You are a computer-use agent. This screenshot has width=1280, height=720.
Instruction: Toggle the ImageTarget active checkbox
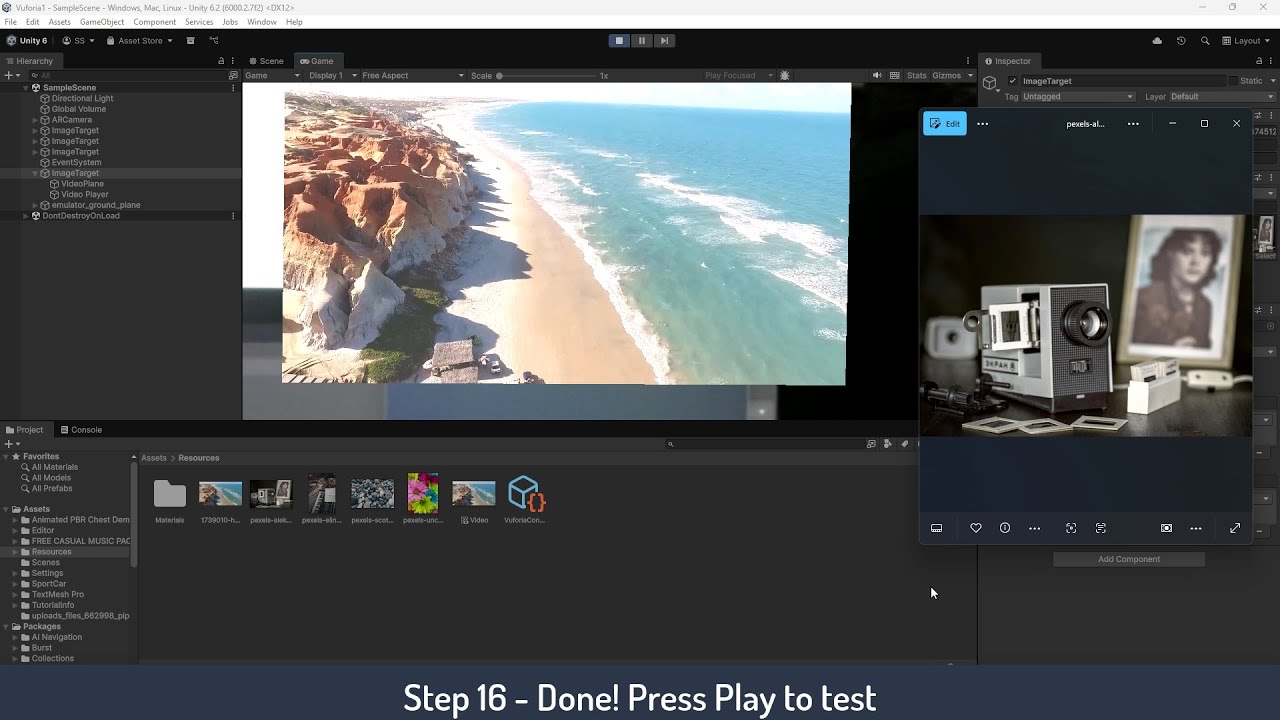(1012, 81)
